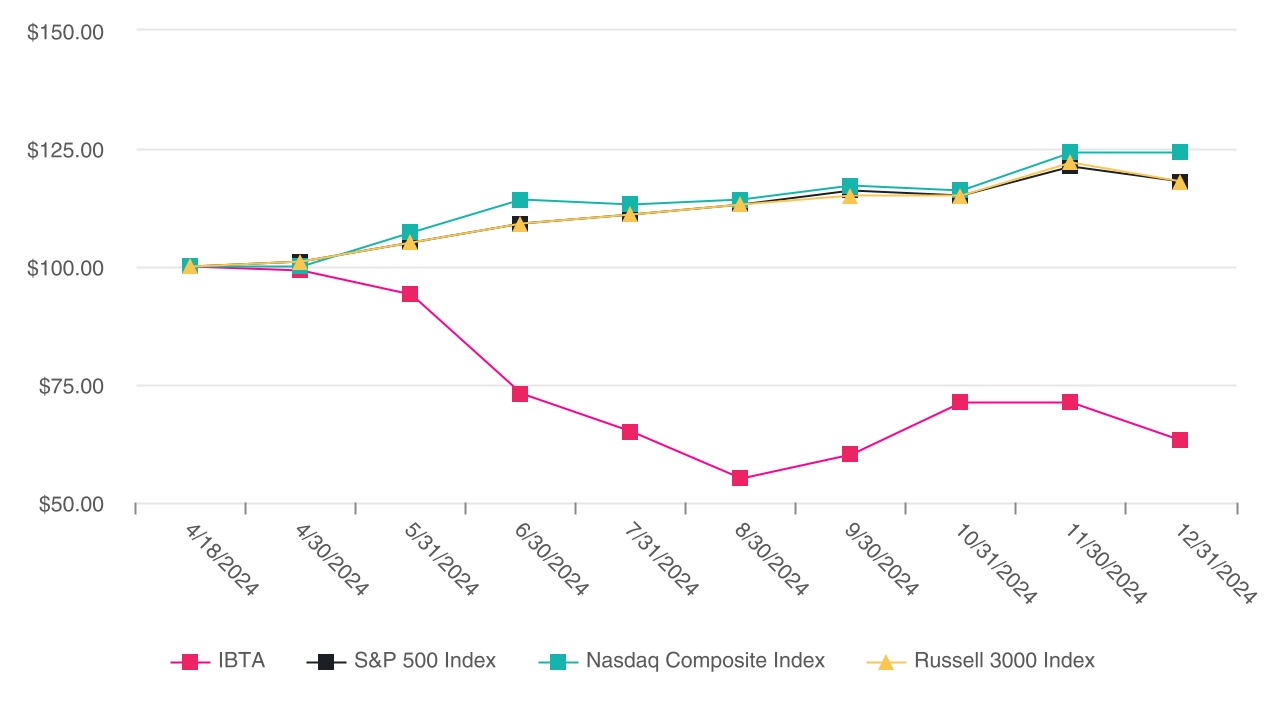The width and height of the screenshot is (1266, 710).
Task: Click IBTA data point at 6/30/2024
Action: point(520,394)
